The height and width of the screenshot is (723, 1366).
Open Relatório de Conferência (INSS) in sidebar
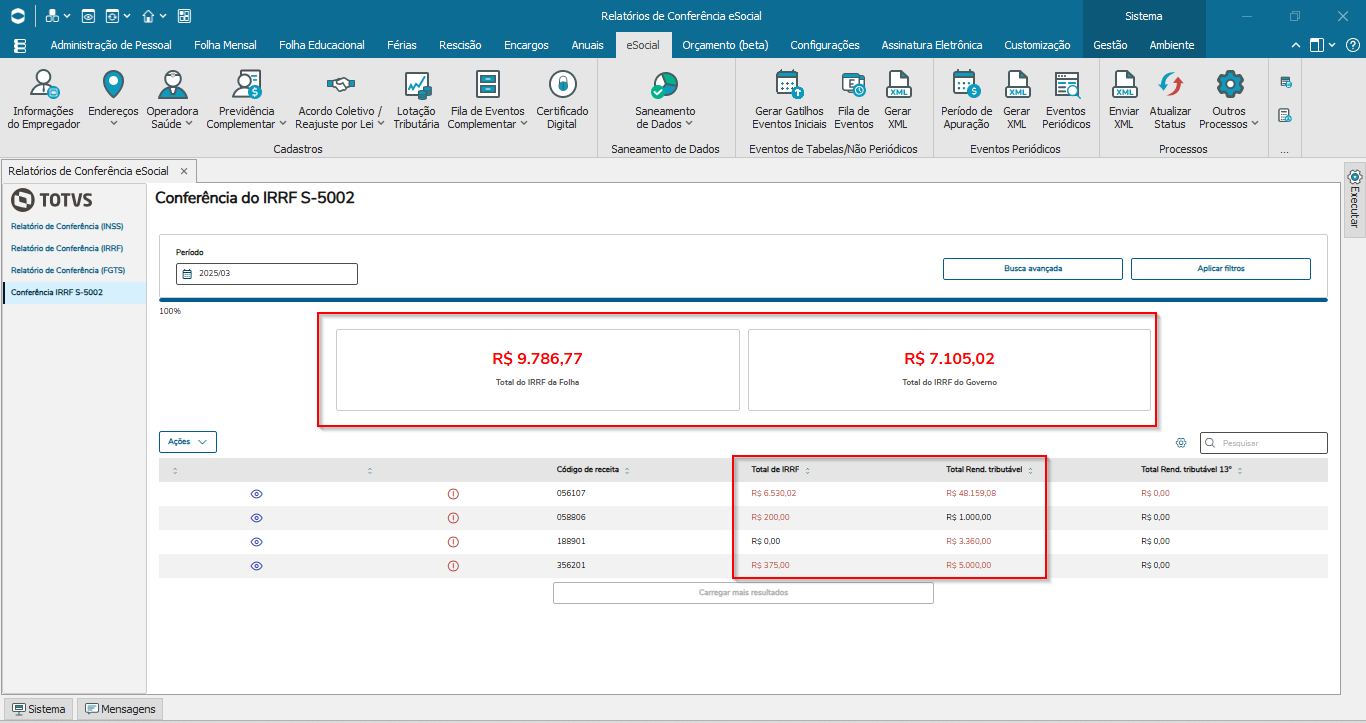pos(67,226)
